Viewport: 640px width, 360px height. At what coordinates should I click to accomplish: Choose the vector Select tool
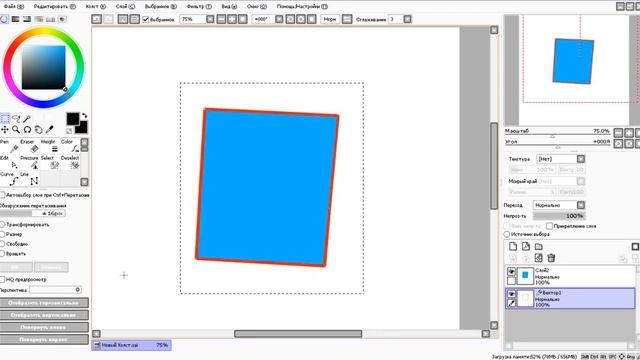50,162
